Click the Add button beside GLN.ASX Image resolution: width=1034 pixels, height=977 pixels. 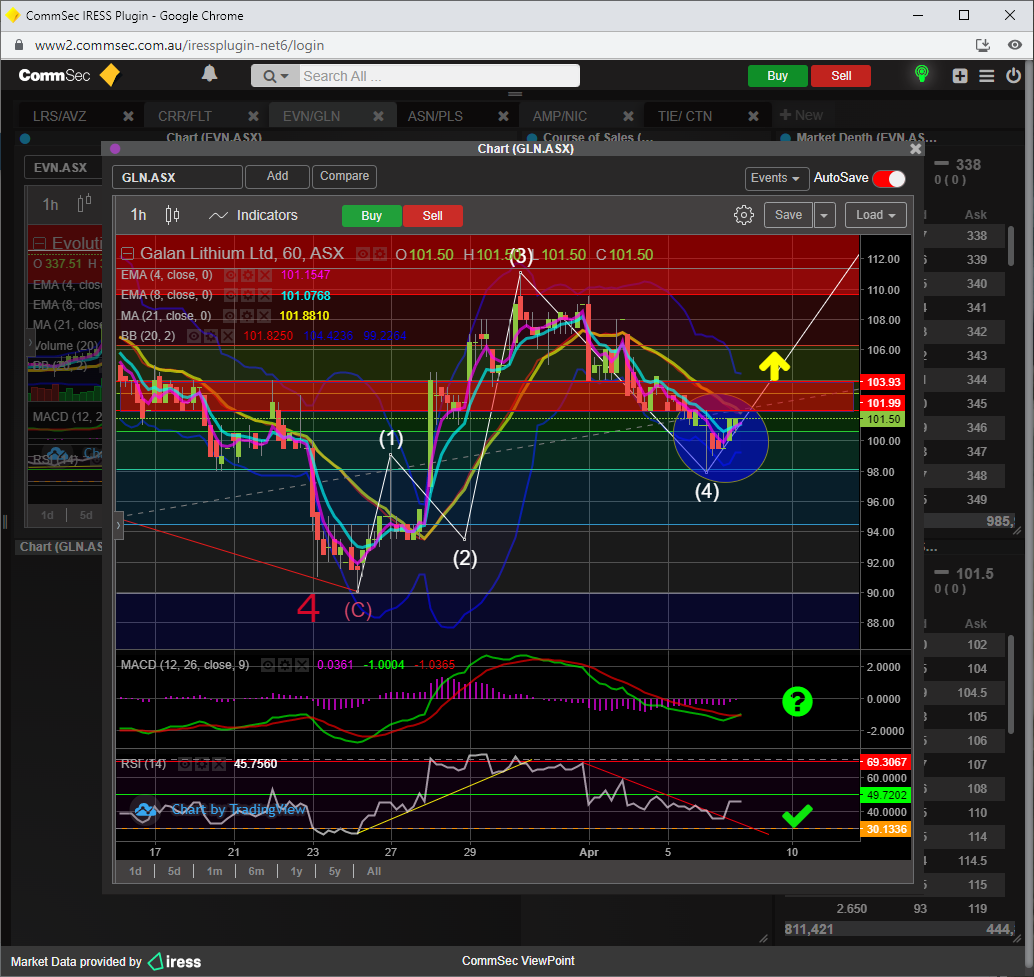[x=277, y=177]
